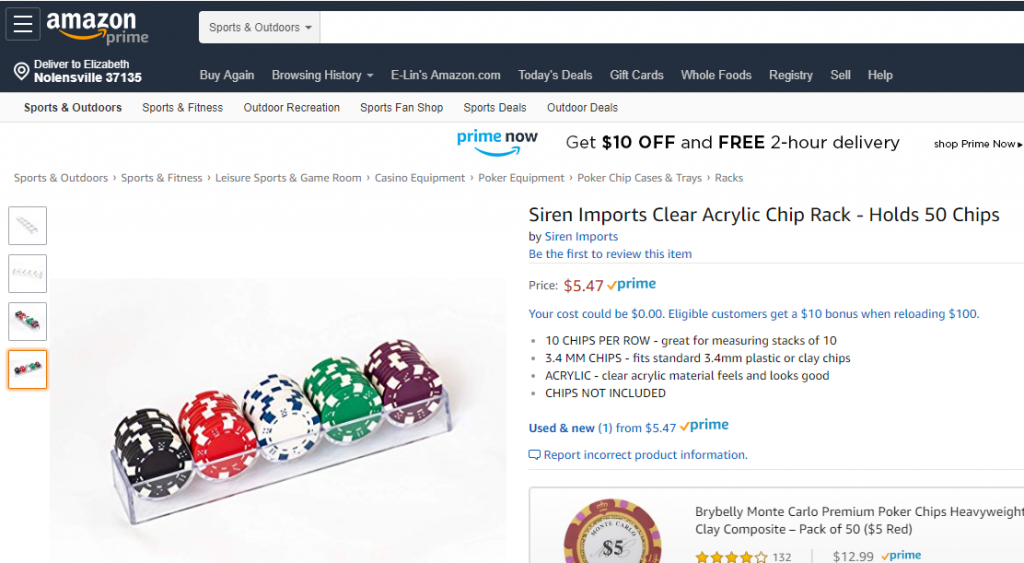Click shop Prime Now arrow link
This screenshot has width=1024, height=563.
[978, 144]
